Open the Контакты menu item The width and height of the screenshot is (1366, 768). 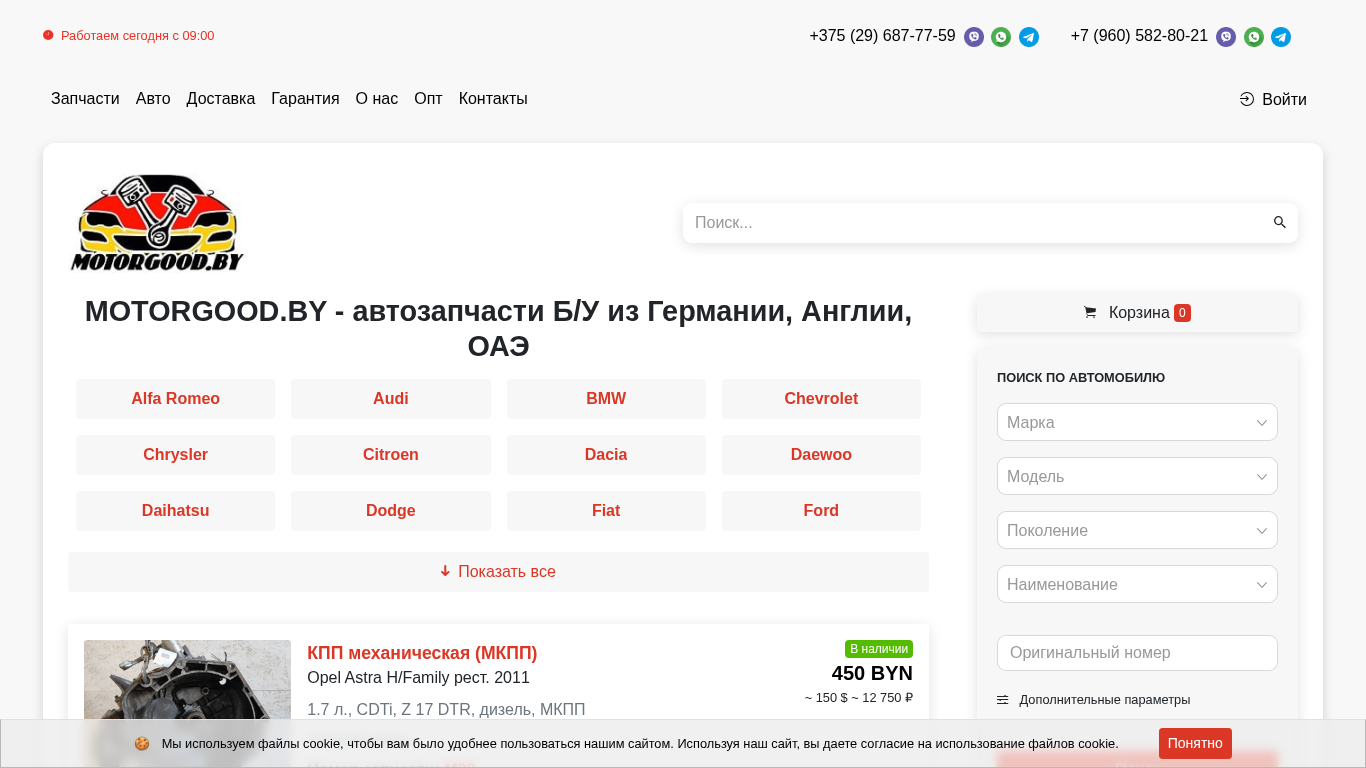pos(493,99)
